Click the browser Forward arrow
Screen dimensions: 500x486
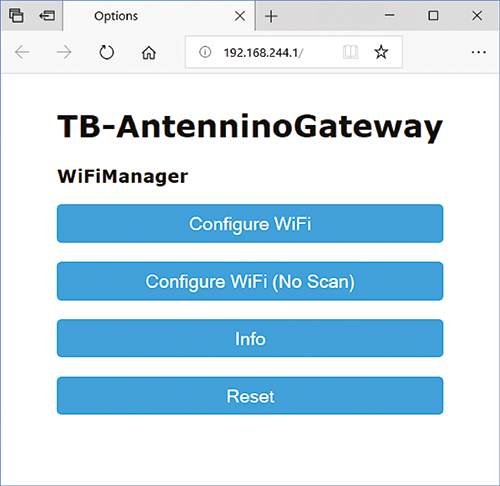click(x=64, y=52)
